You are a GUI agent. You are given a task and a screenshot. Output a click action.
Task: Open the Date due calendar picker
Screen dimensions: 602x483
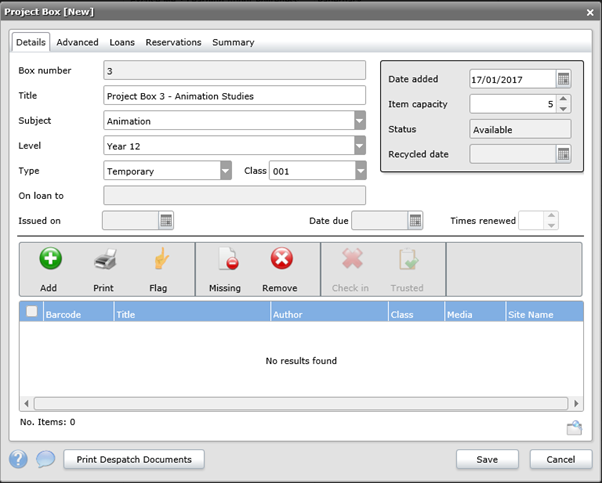coord(415,221)
